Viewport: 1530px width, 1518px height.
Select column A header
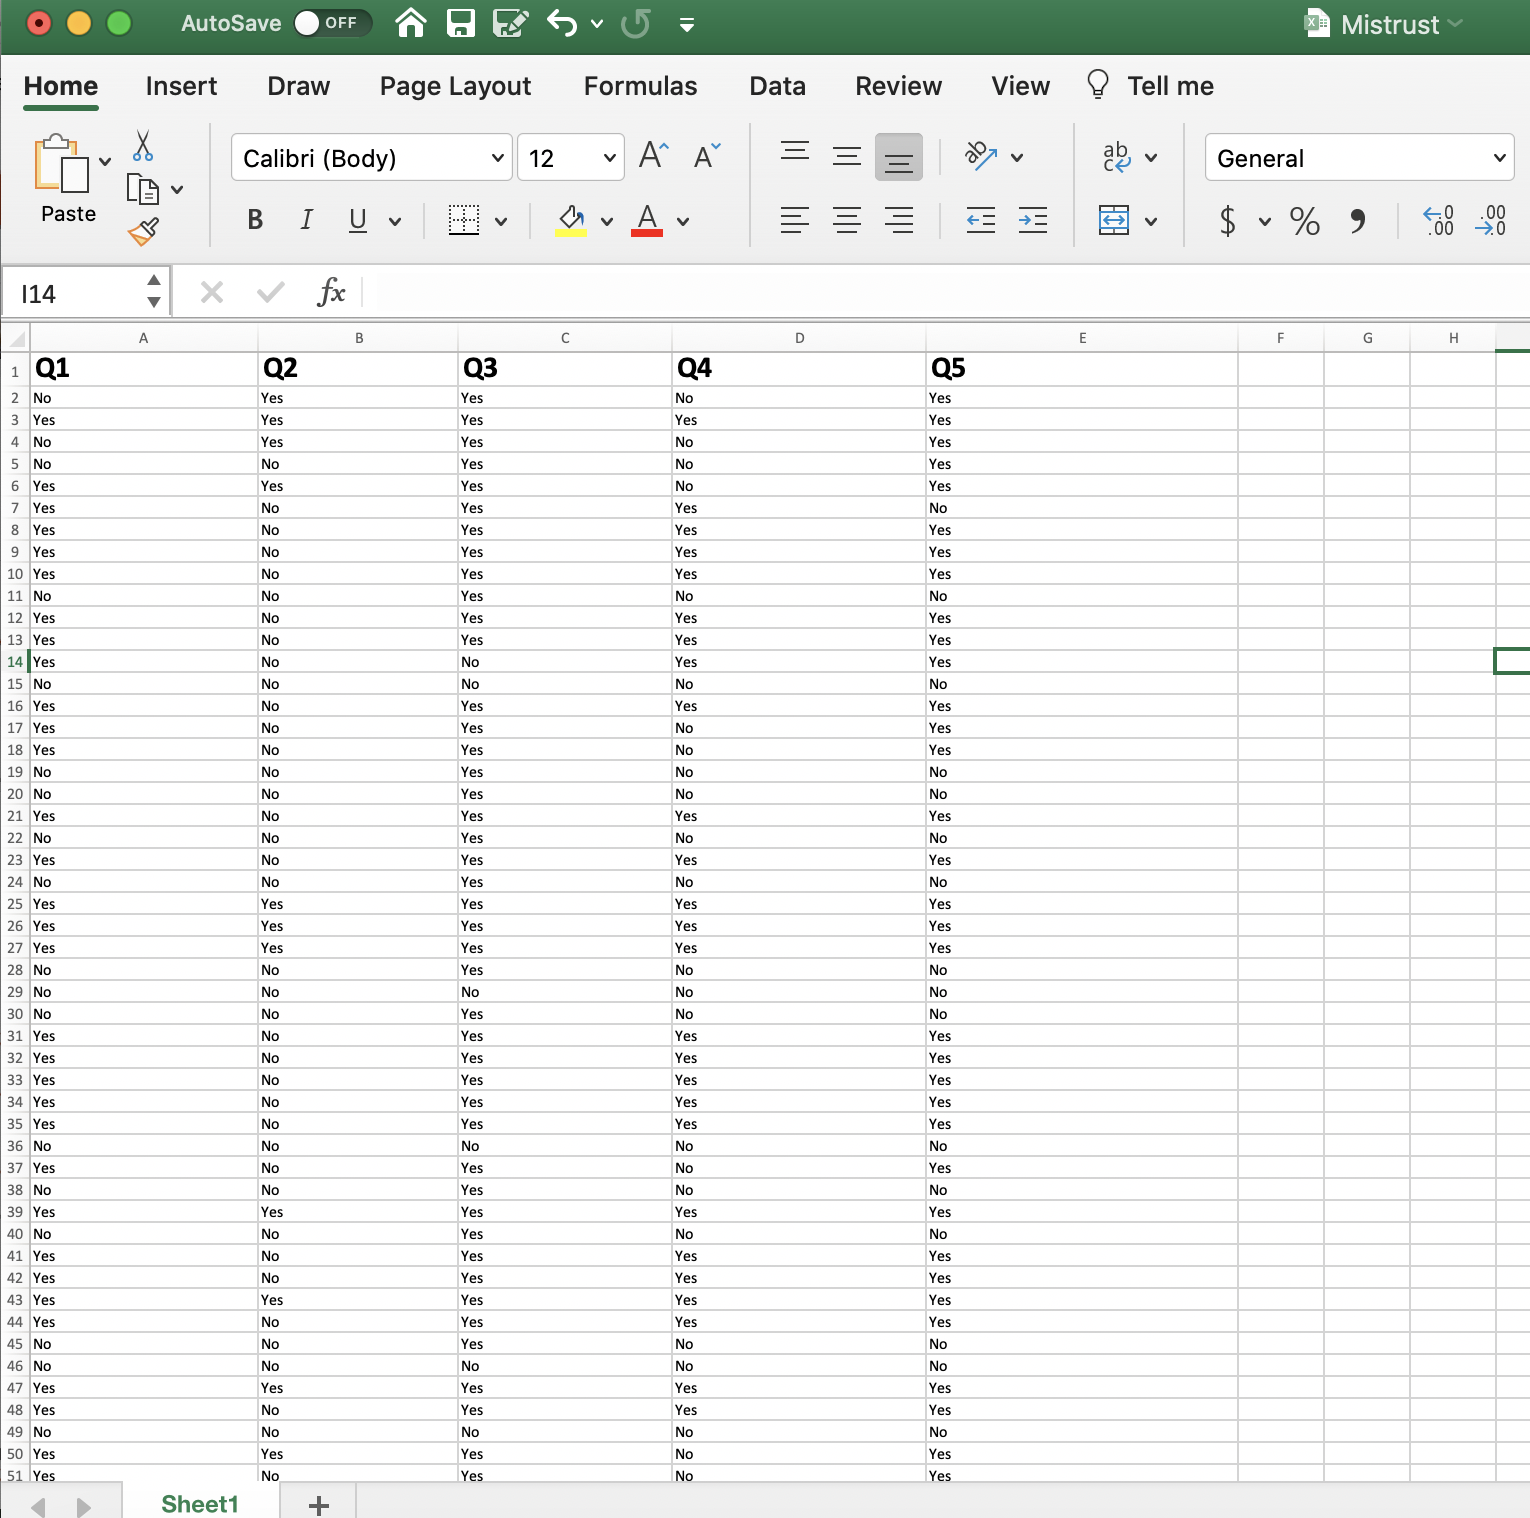[x=143, y=338]
